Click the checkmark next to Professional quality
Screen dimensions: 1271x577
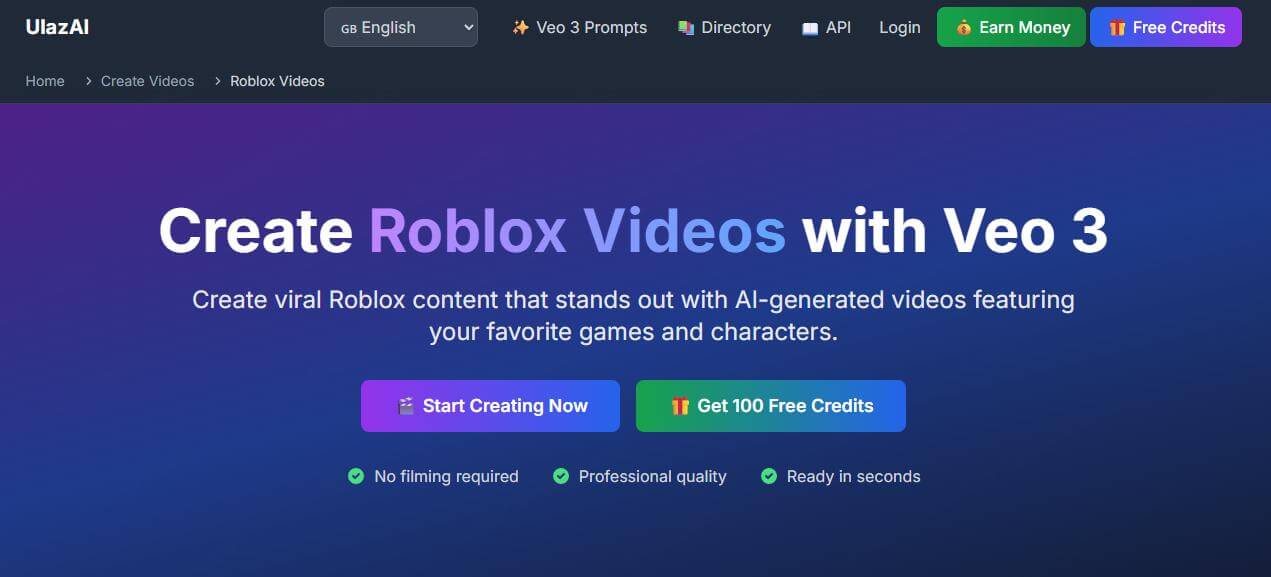[561, 476]
